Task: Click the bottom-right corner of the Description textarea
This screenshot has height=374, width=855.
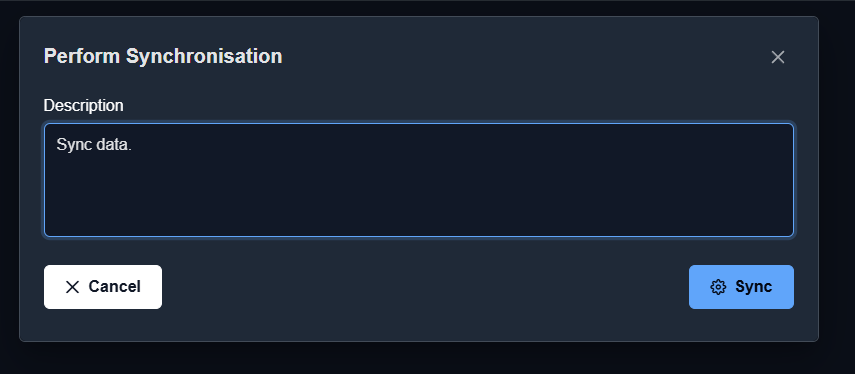Action: coord(790,233)
